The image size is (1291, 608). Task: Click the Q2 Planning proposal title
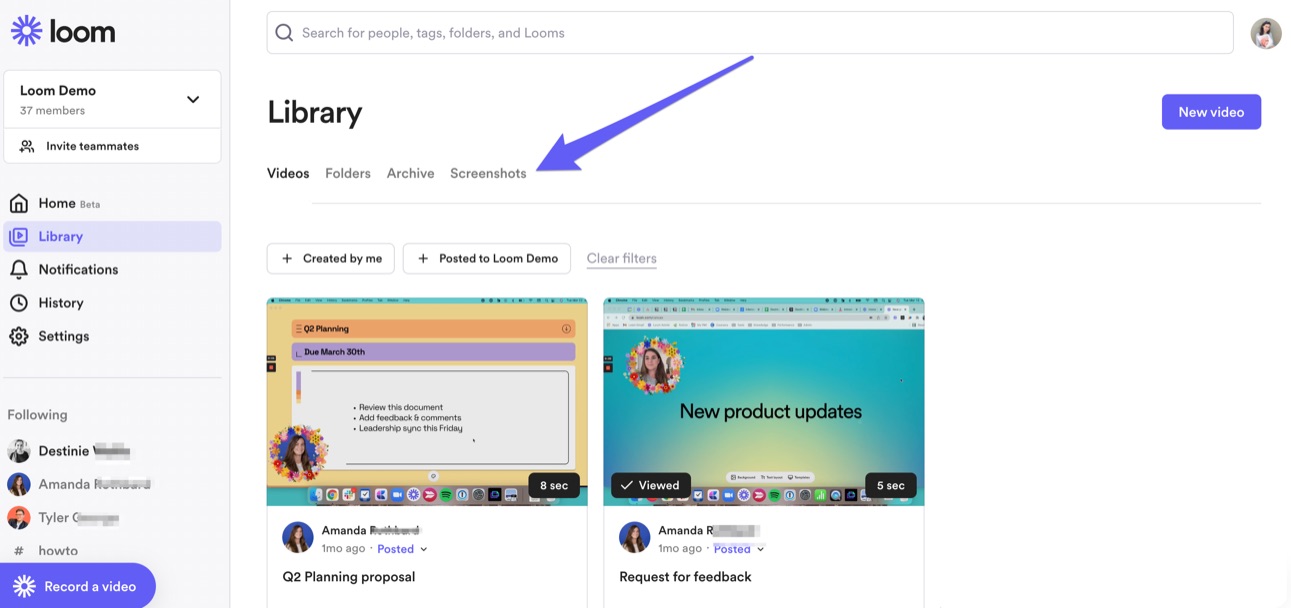click(x=349, y=577)
